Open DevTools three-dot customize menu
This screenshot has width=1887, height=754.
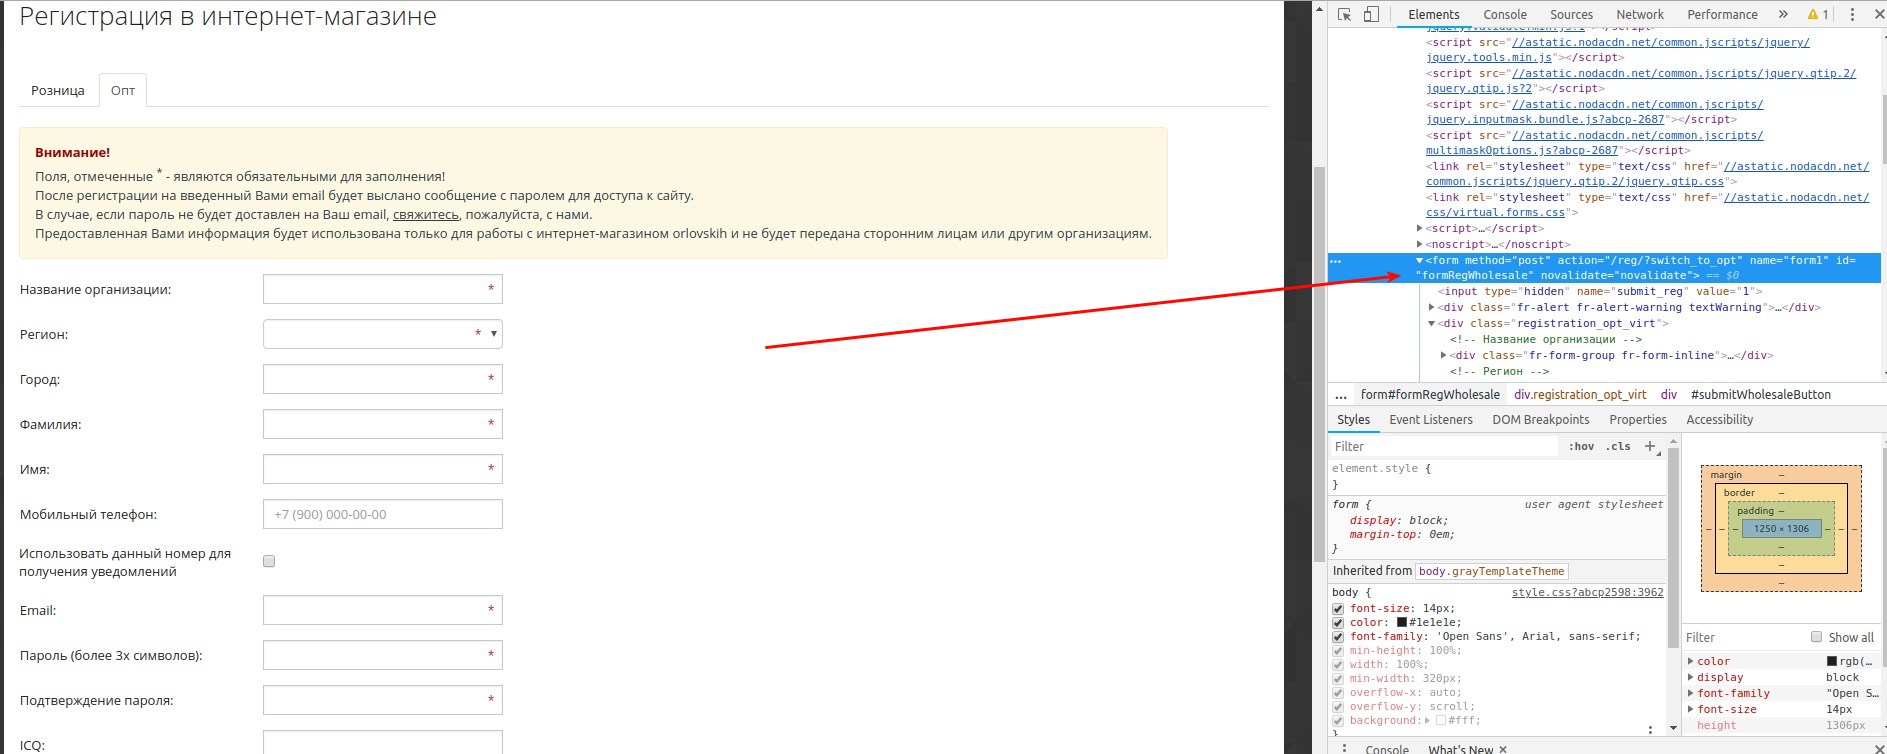[x=1852, y=14]
